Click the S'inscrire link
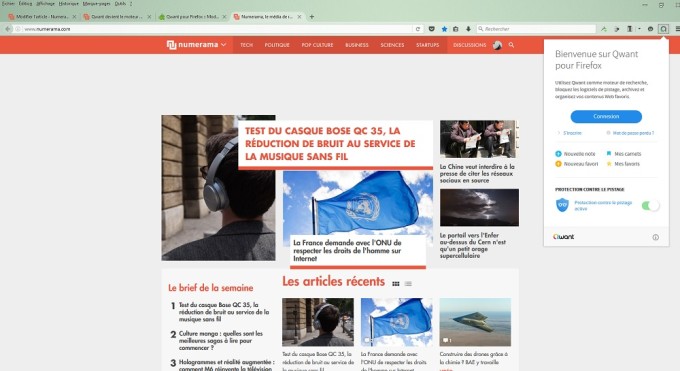680x371 pixels. coord(572,133)
